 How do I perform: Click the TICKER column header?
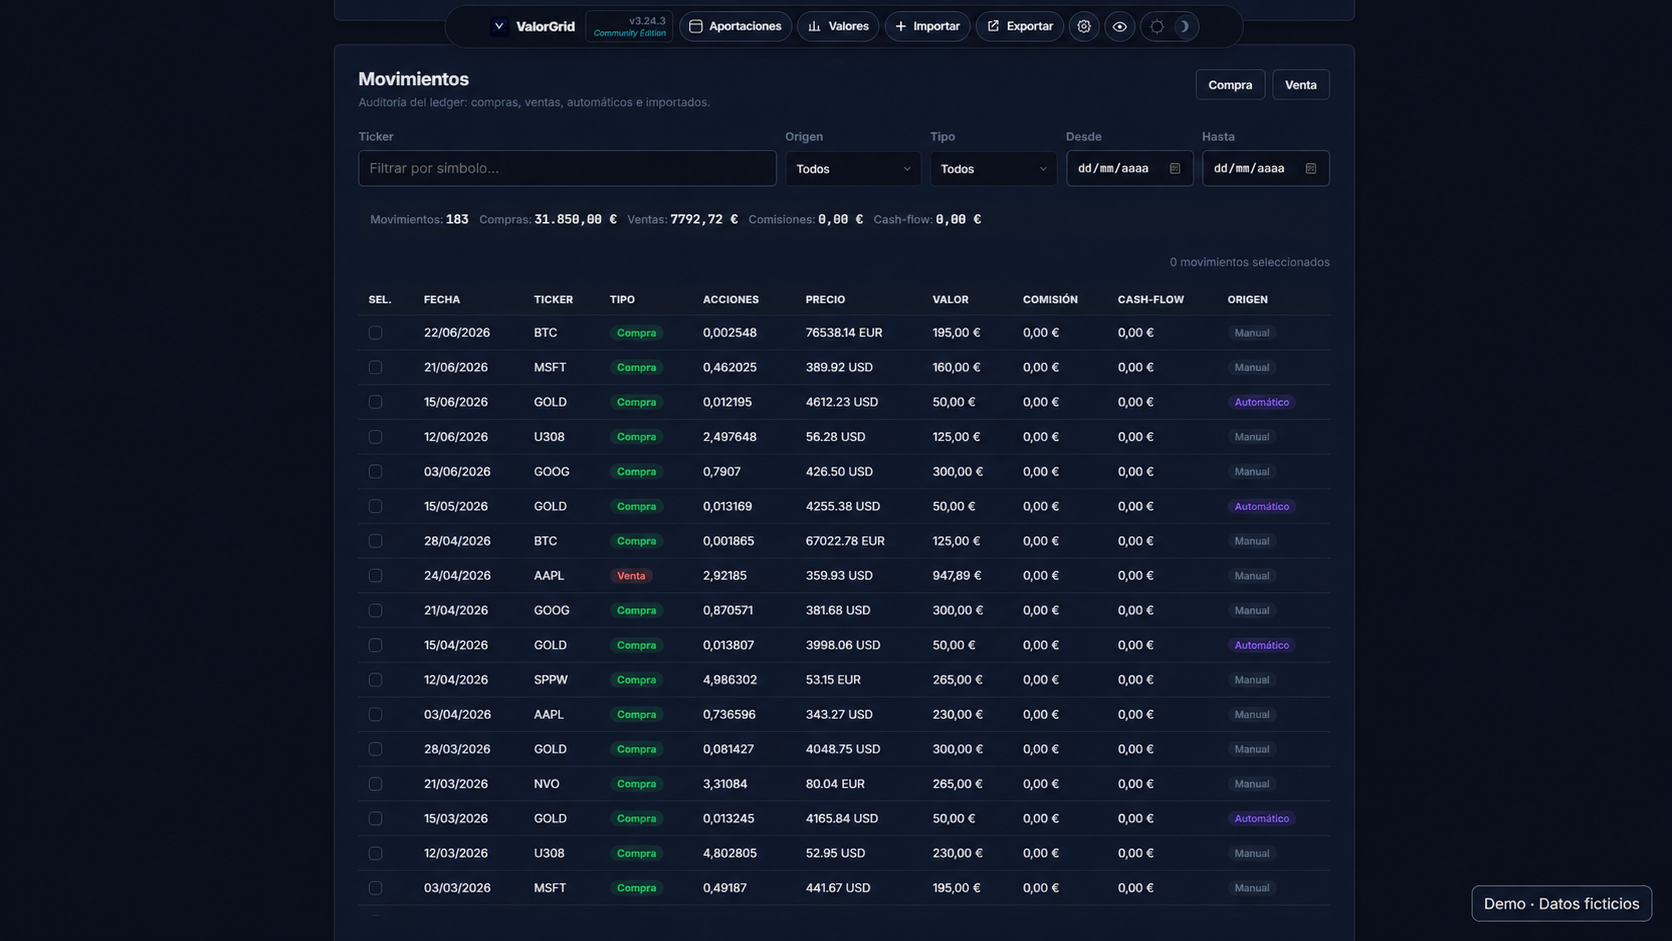point(553,299)
